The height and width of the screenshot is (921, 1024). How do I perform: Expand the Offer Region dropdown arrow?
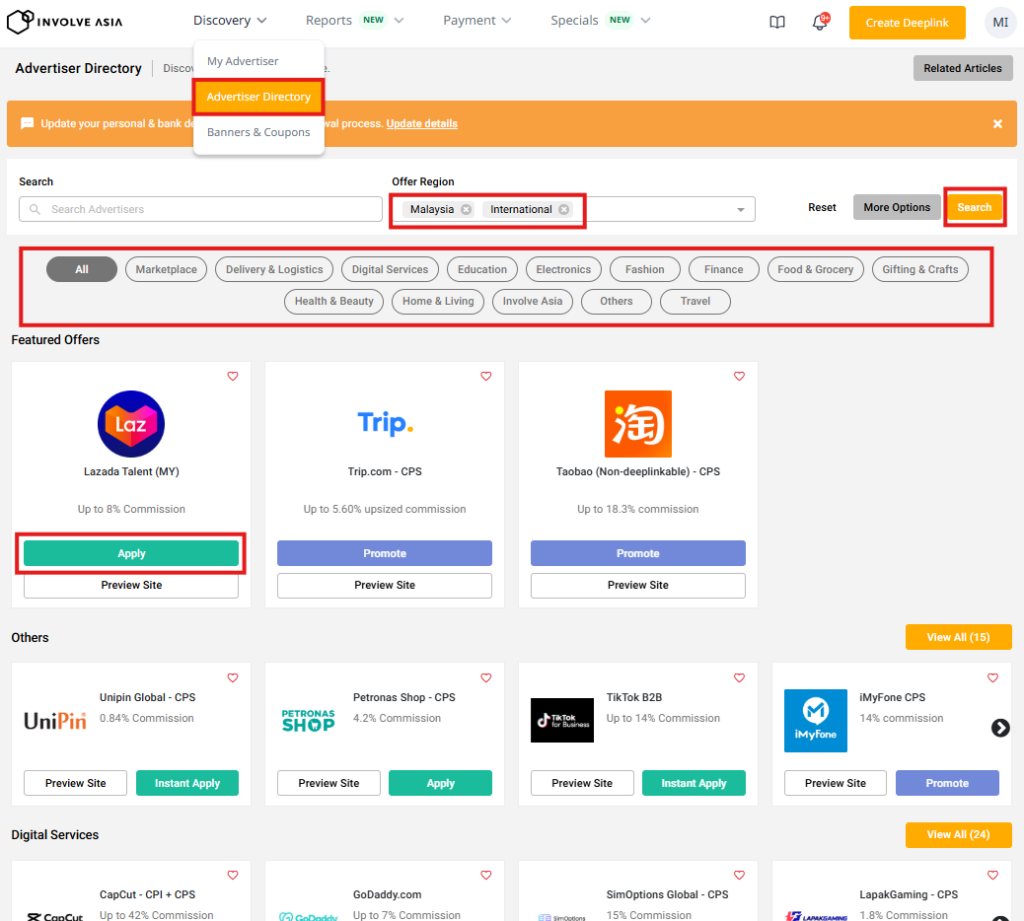click(741, 210)
